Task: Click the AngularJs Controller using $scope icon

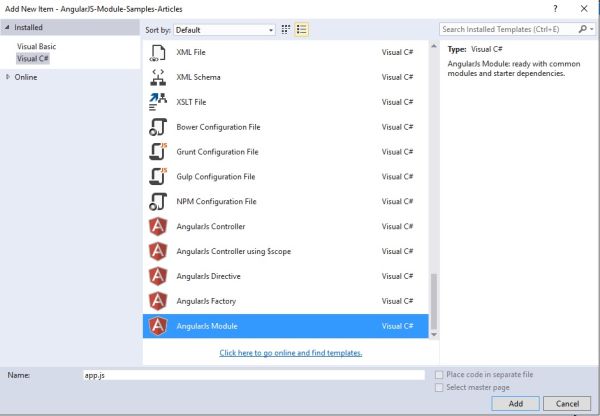Action: 158,251
